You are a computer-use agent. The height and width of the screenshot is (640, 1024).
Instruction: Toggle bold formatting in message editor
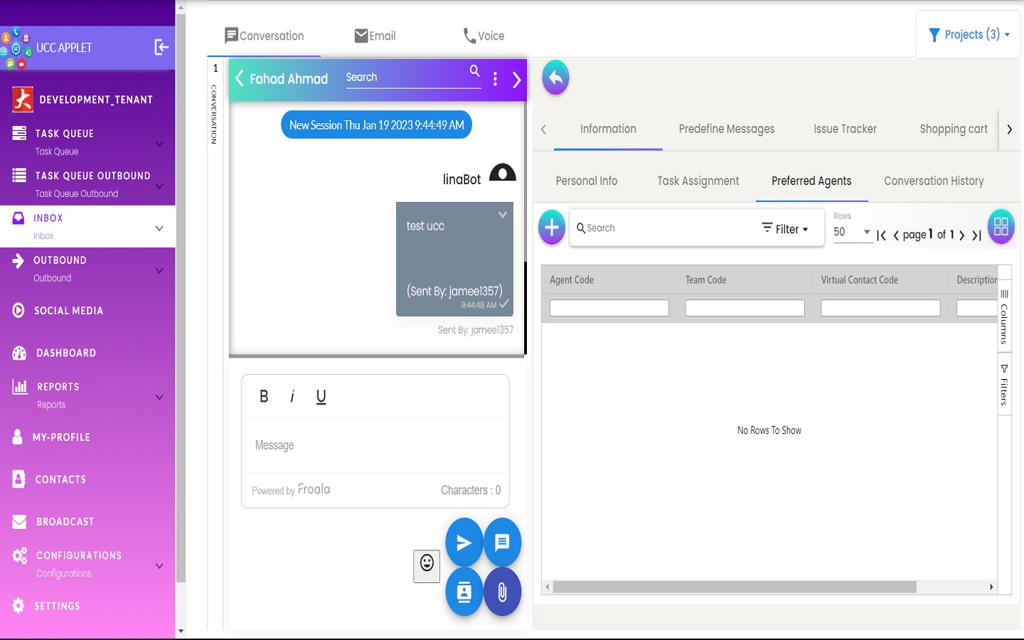[264, 396]
